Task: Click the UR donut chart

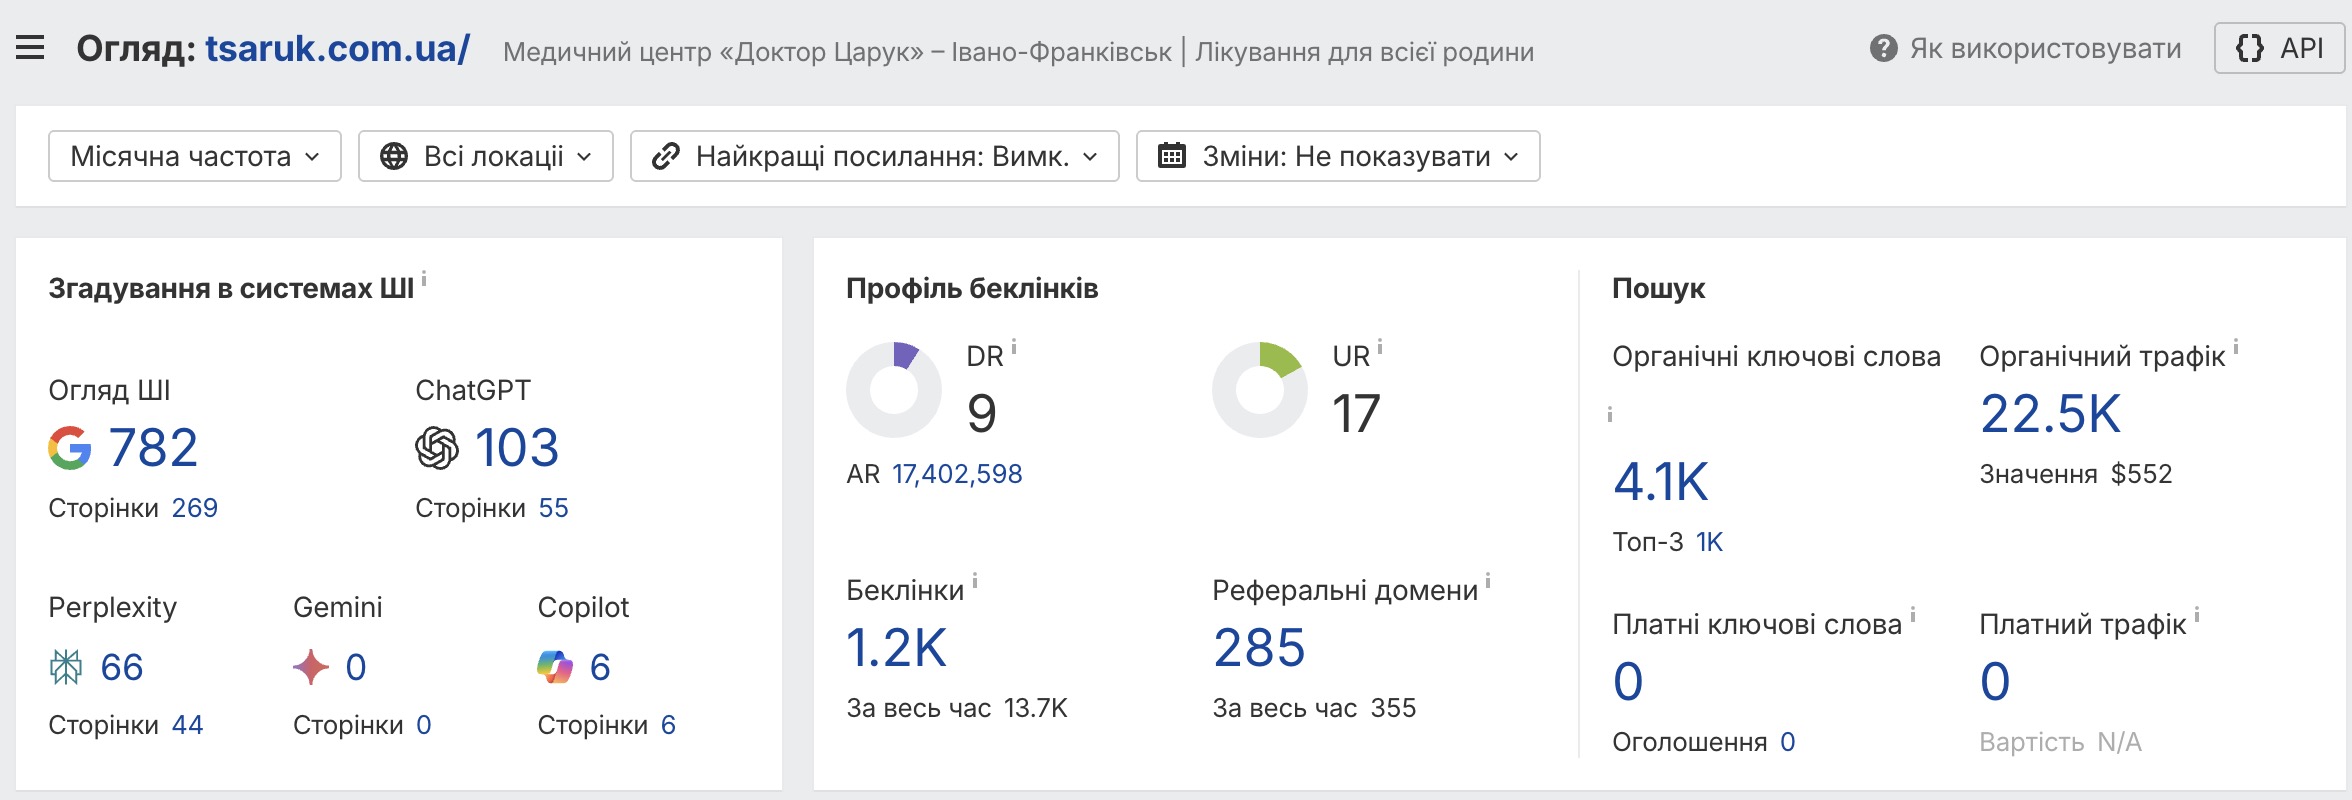Action: [x=1260, y=390]
